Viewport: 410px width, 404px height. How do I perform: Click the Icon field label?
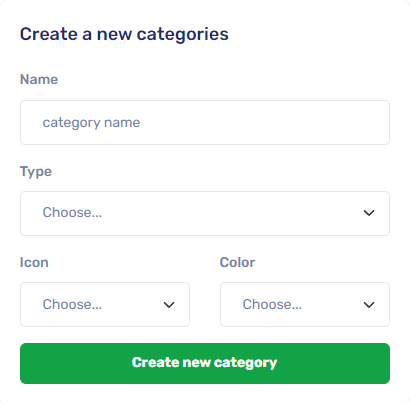34,262
